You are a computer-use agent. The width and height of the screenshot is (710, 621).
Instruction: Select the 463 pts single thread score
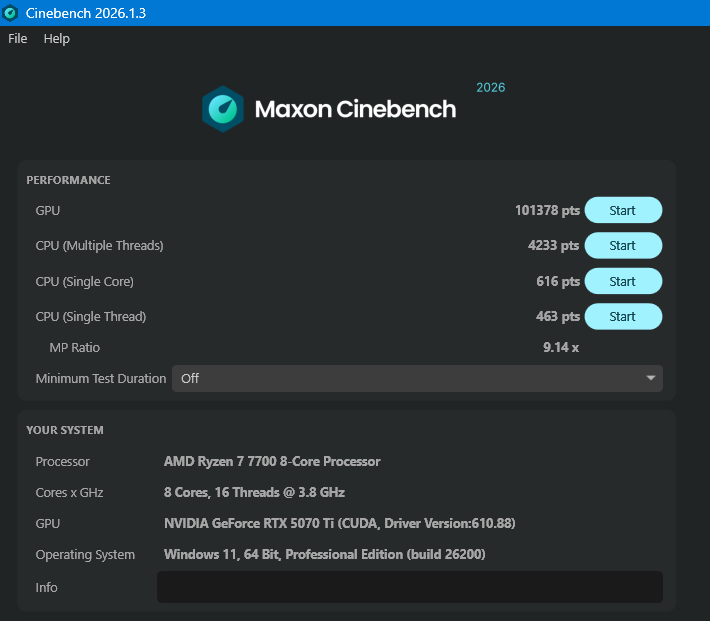click(558, 317)
